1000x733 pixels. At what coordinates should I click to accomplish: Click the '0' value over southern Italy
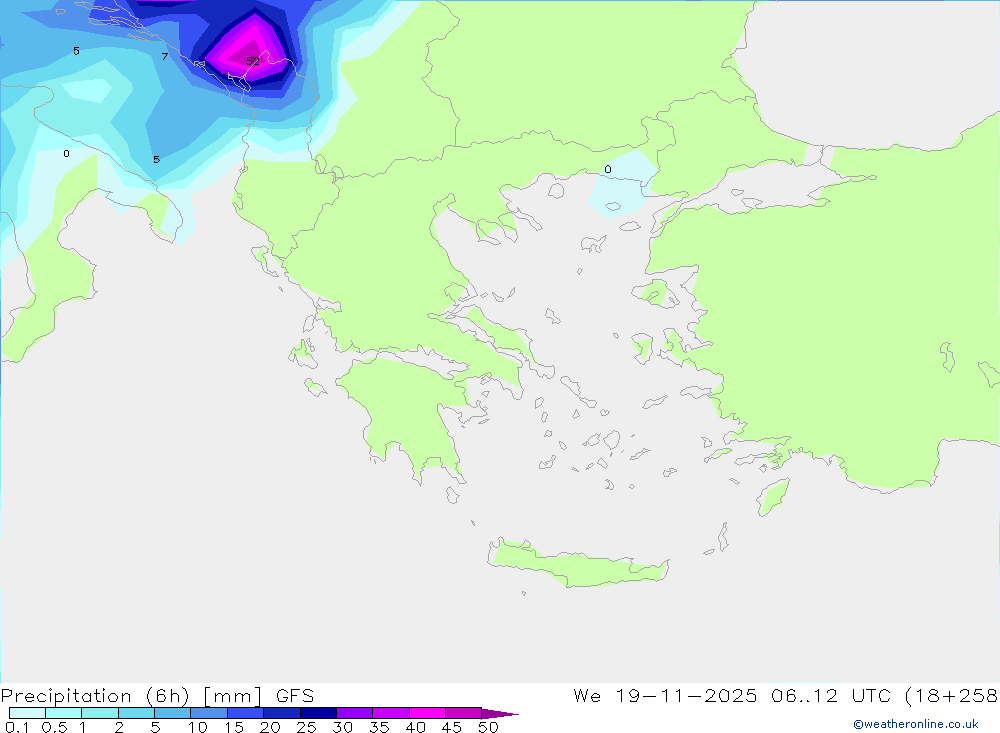click(66, 153)
